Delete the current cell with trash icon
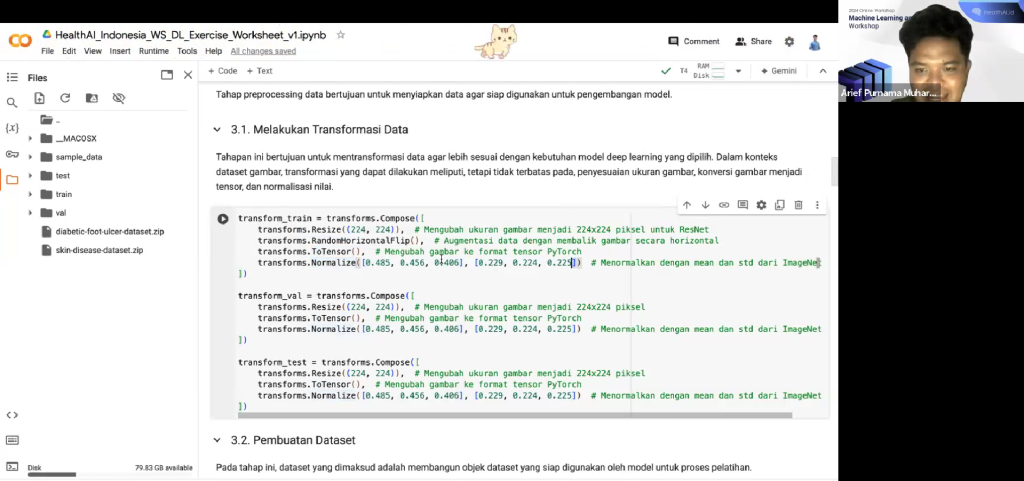This screenshot has height=481, width=1024. click(x=798, y=205)
